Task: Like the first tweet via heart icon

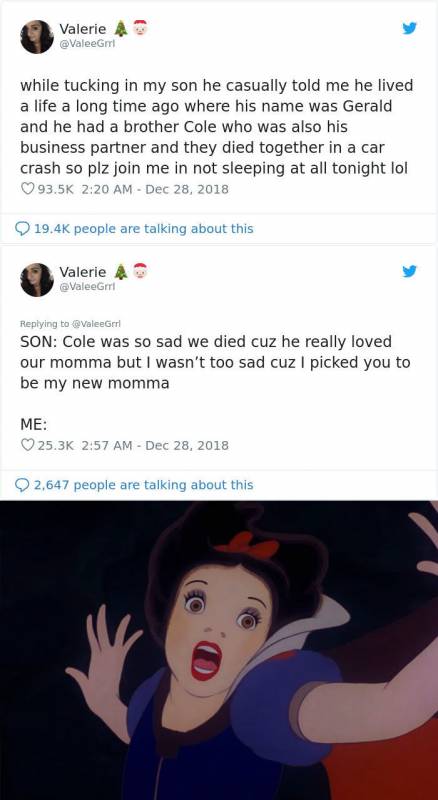Action: [27, 189]
